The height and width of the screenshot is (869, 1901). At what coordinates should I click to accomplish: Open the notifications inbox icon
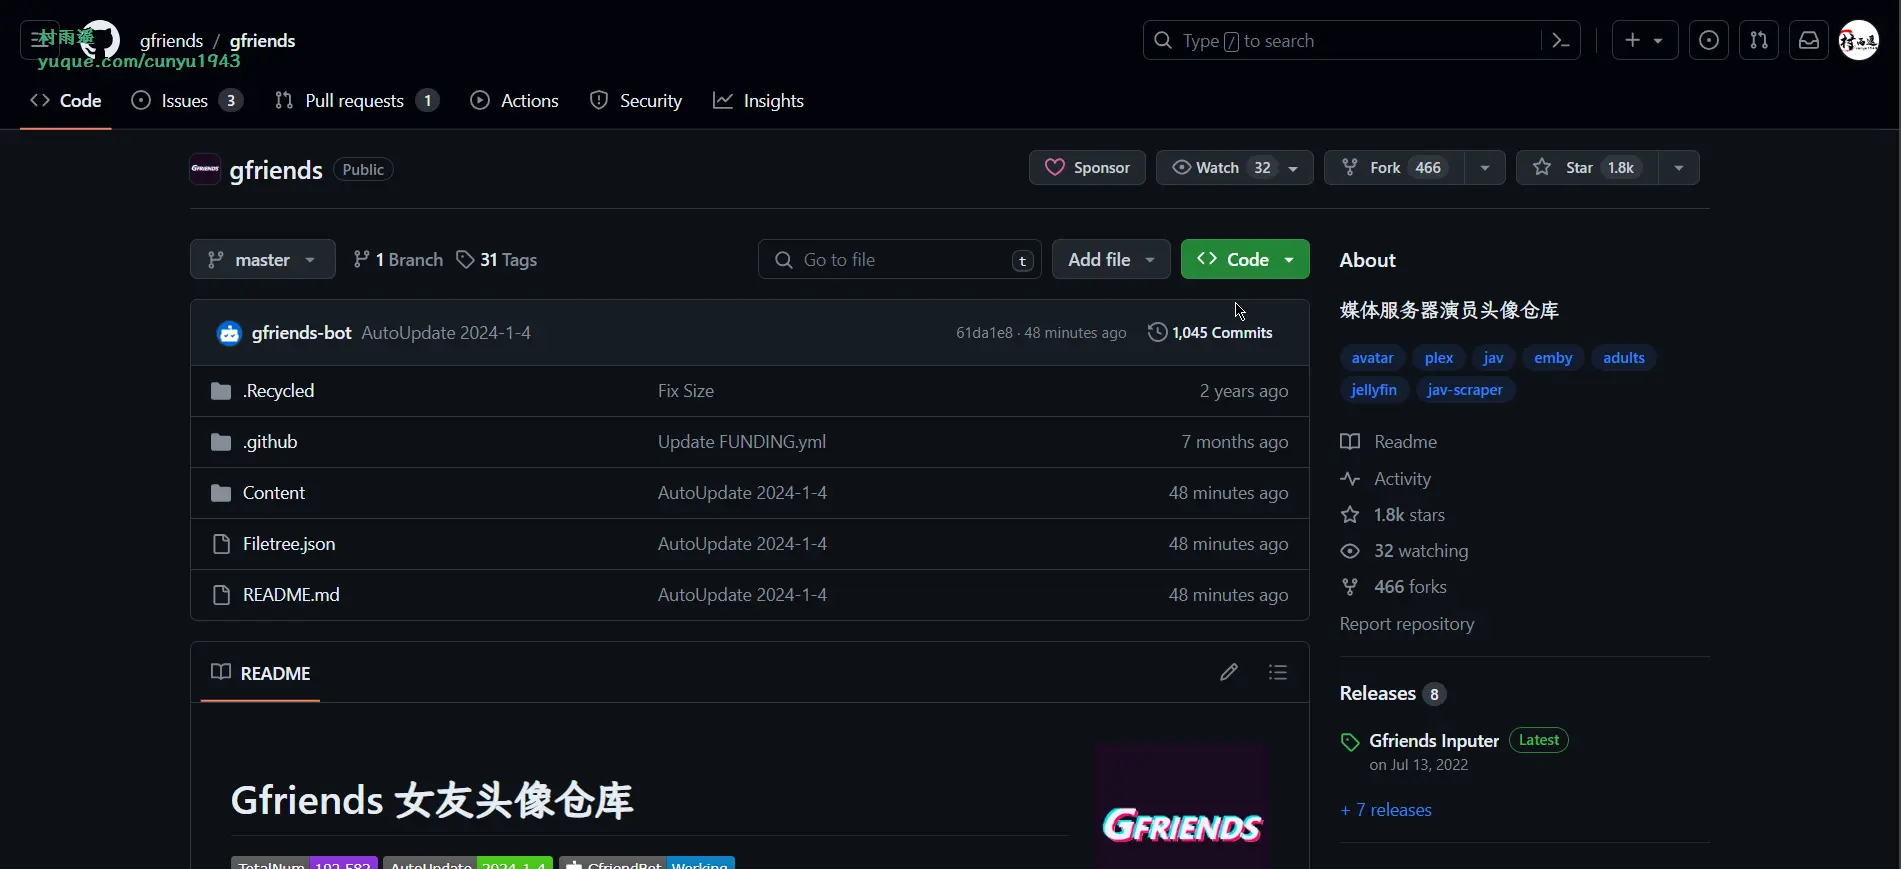1809,41
